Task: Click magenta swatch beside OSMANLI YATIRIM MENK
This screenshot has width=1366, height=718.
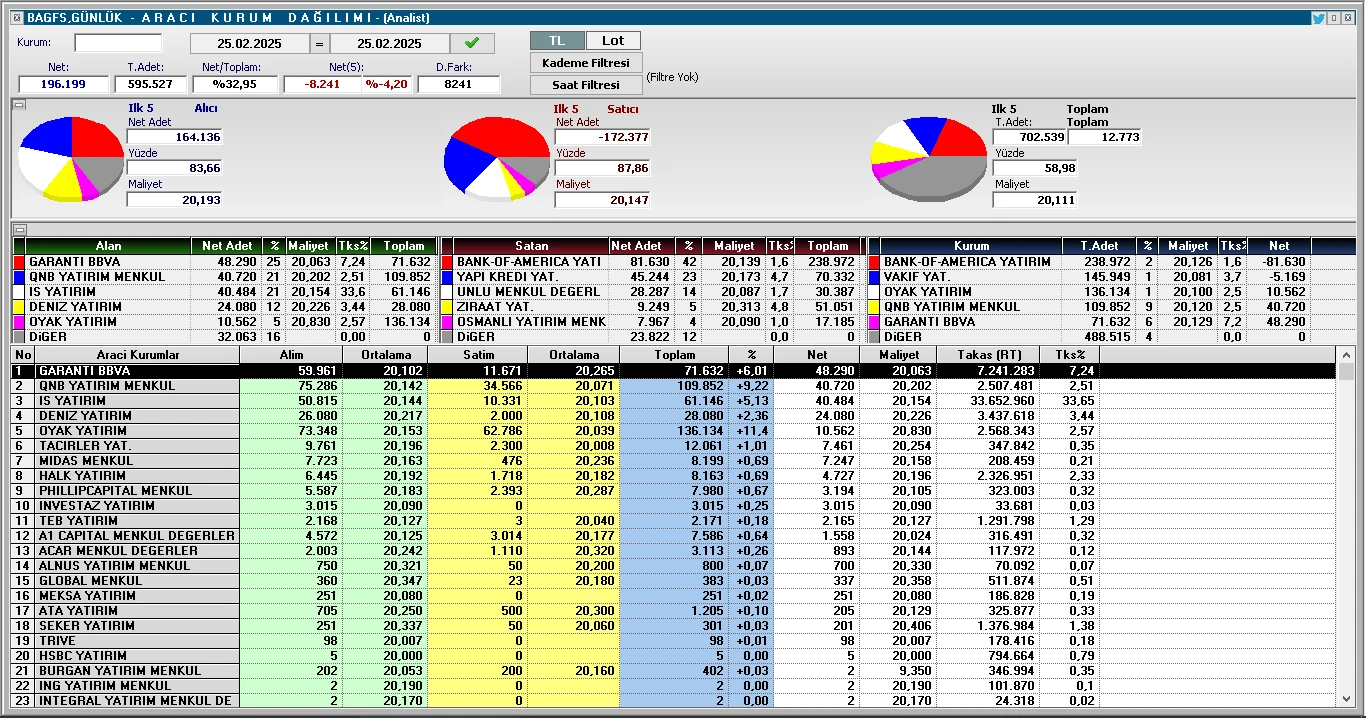Action: pyautogui.click(x=446, y=322)
